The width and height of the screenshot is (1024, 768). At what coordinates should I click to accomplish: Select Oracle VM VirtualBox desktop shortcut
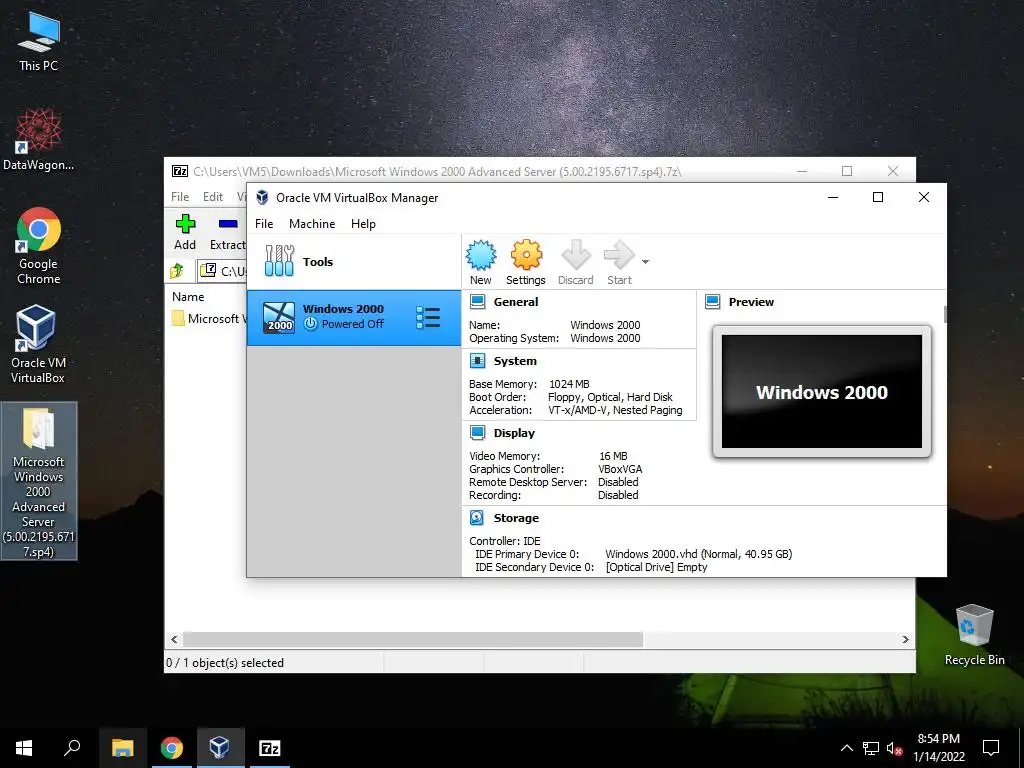tap(37, 344)
